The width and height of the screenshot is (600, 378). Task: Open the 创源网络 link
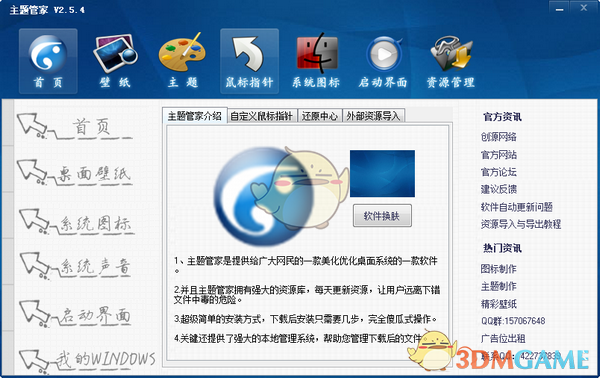pyautogui.click(x=499, y=137)
